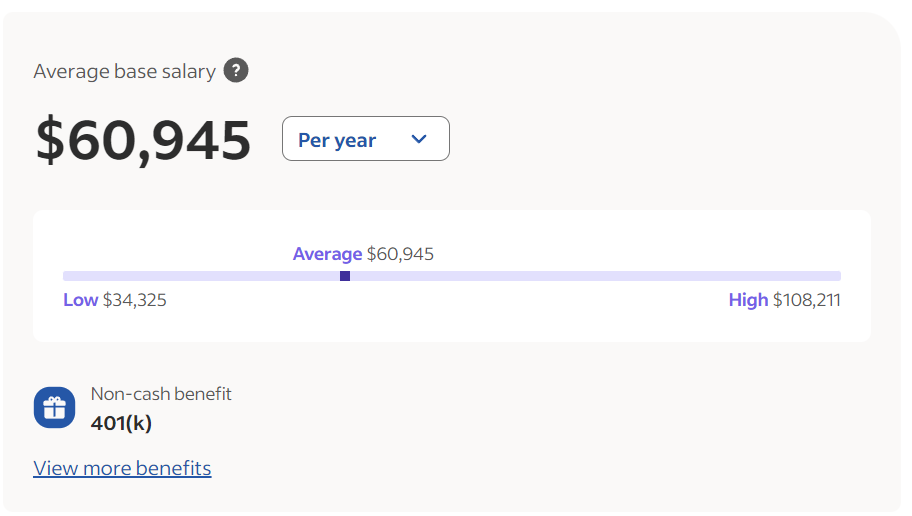Click the large $60,945 salary figure
Viewport: 912px width, 516px height.
tap(143, 140)
